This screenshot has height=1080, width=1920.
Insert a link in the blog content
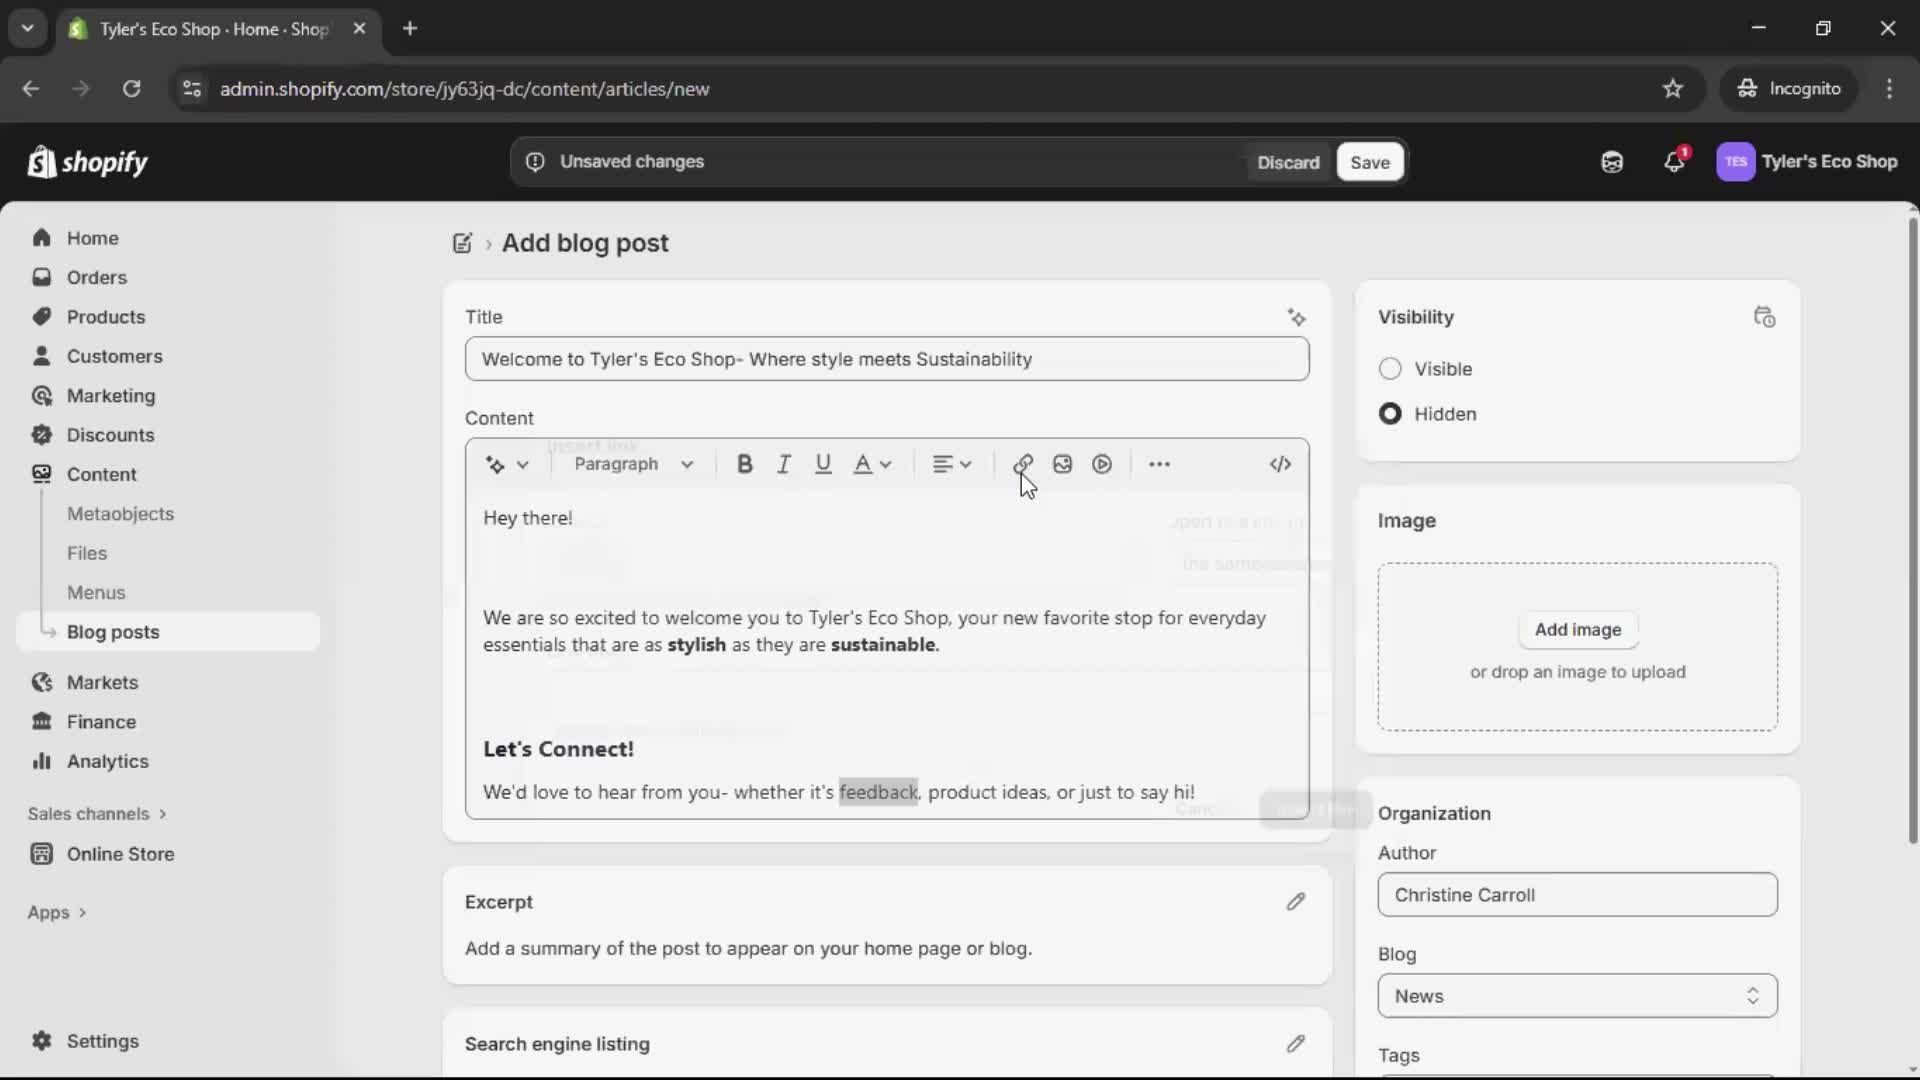(1022, 463)
